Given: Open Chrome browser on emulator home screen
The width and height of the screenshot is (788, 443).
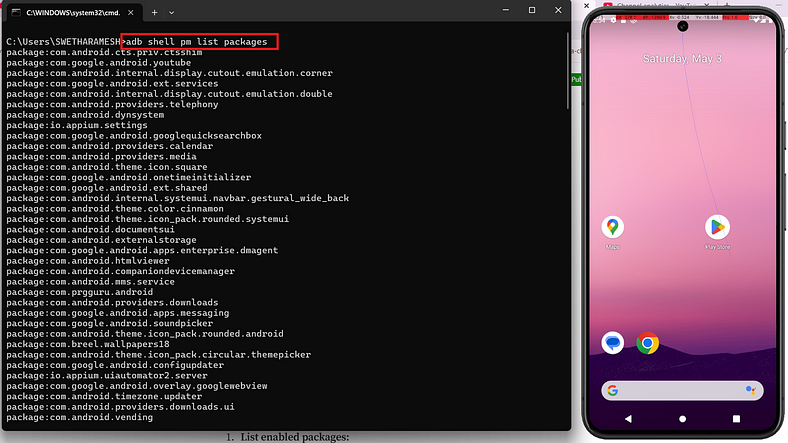Looking at the screenshot, I should point(647,343).
